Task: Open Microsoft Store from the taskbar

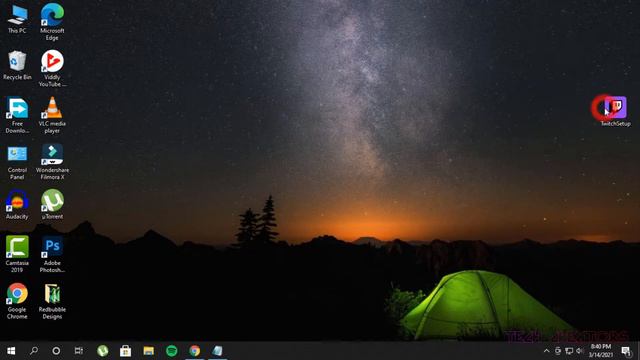Action: 125,351
